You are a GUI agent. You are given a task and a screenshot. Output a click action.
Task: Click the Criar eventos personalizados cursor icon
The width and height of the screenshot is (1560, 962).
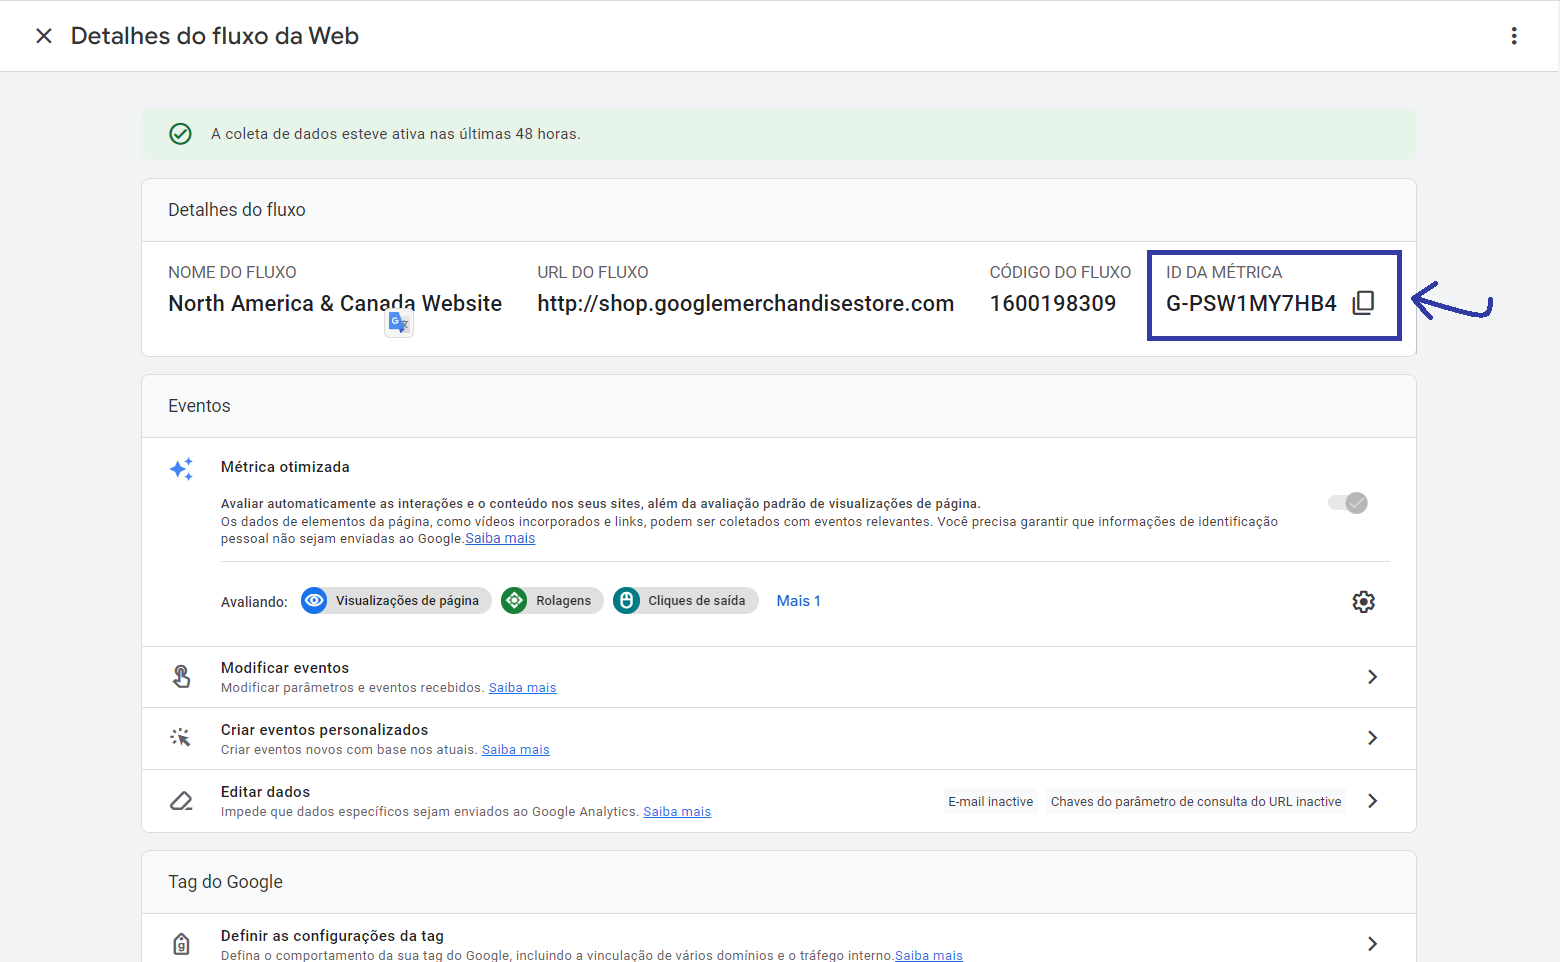pos(181,738)
